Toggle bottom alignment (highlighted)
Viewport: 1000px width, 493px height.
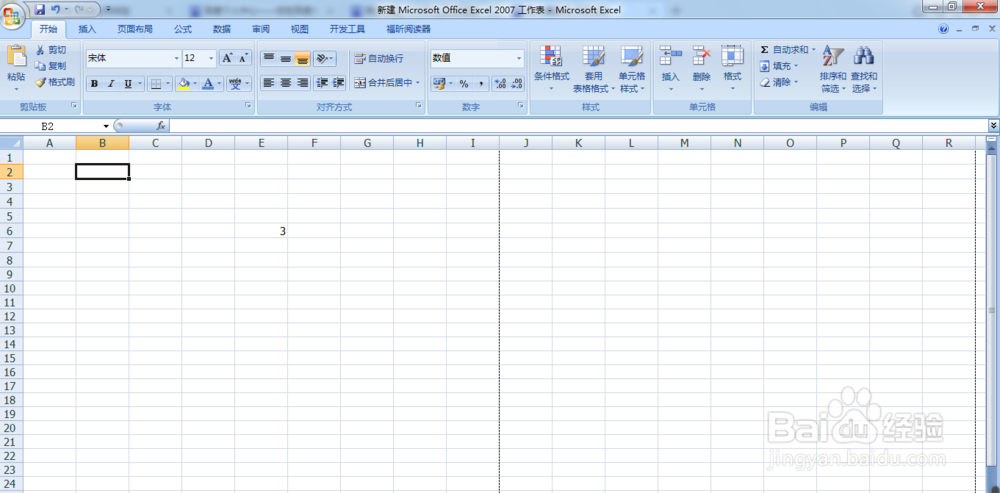[x=302, y=59]
